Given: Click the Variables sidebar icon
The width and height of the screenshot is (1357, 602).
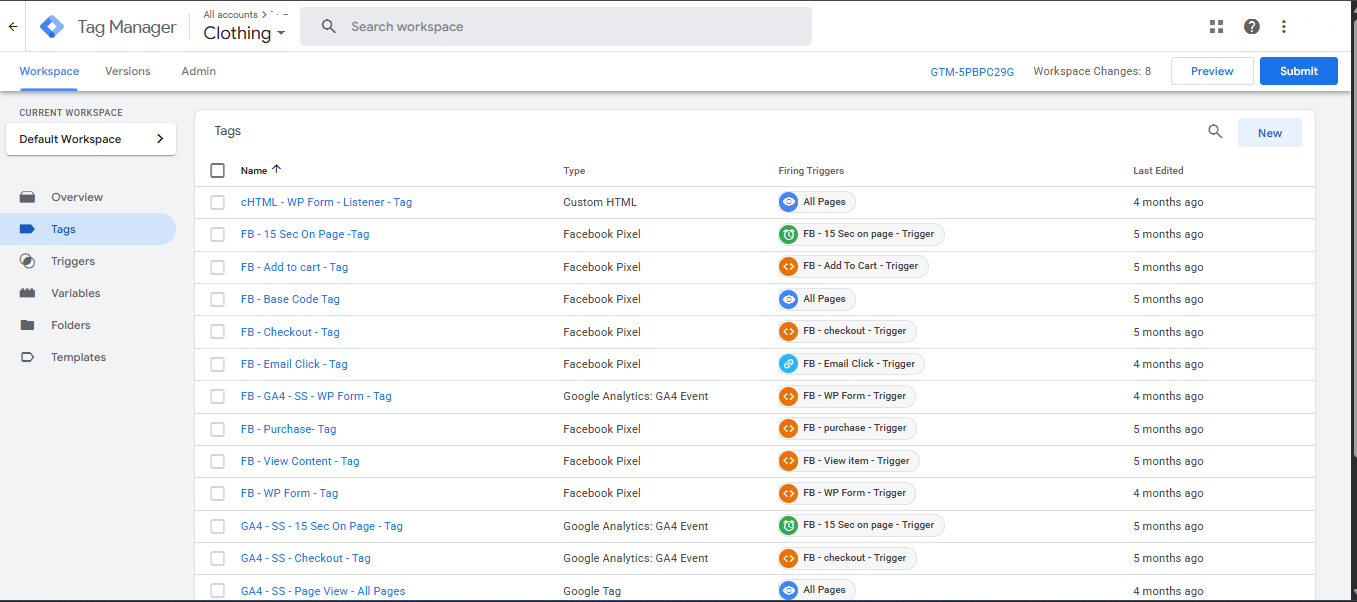Looking at the screenshot, I should [28, 293].
